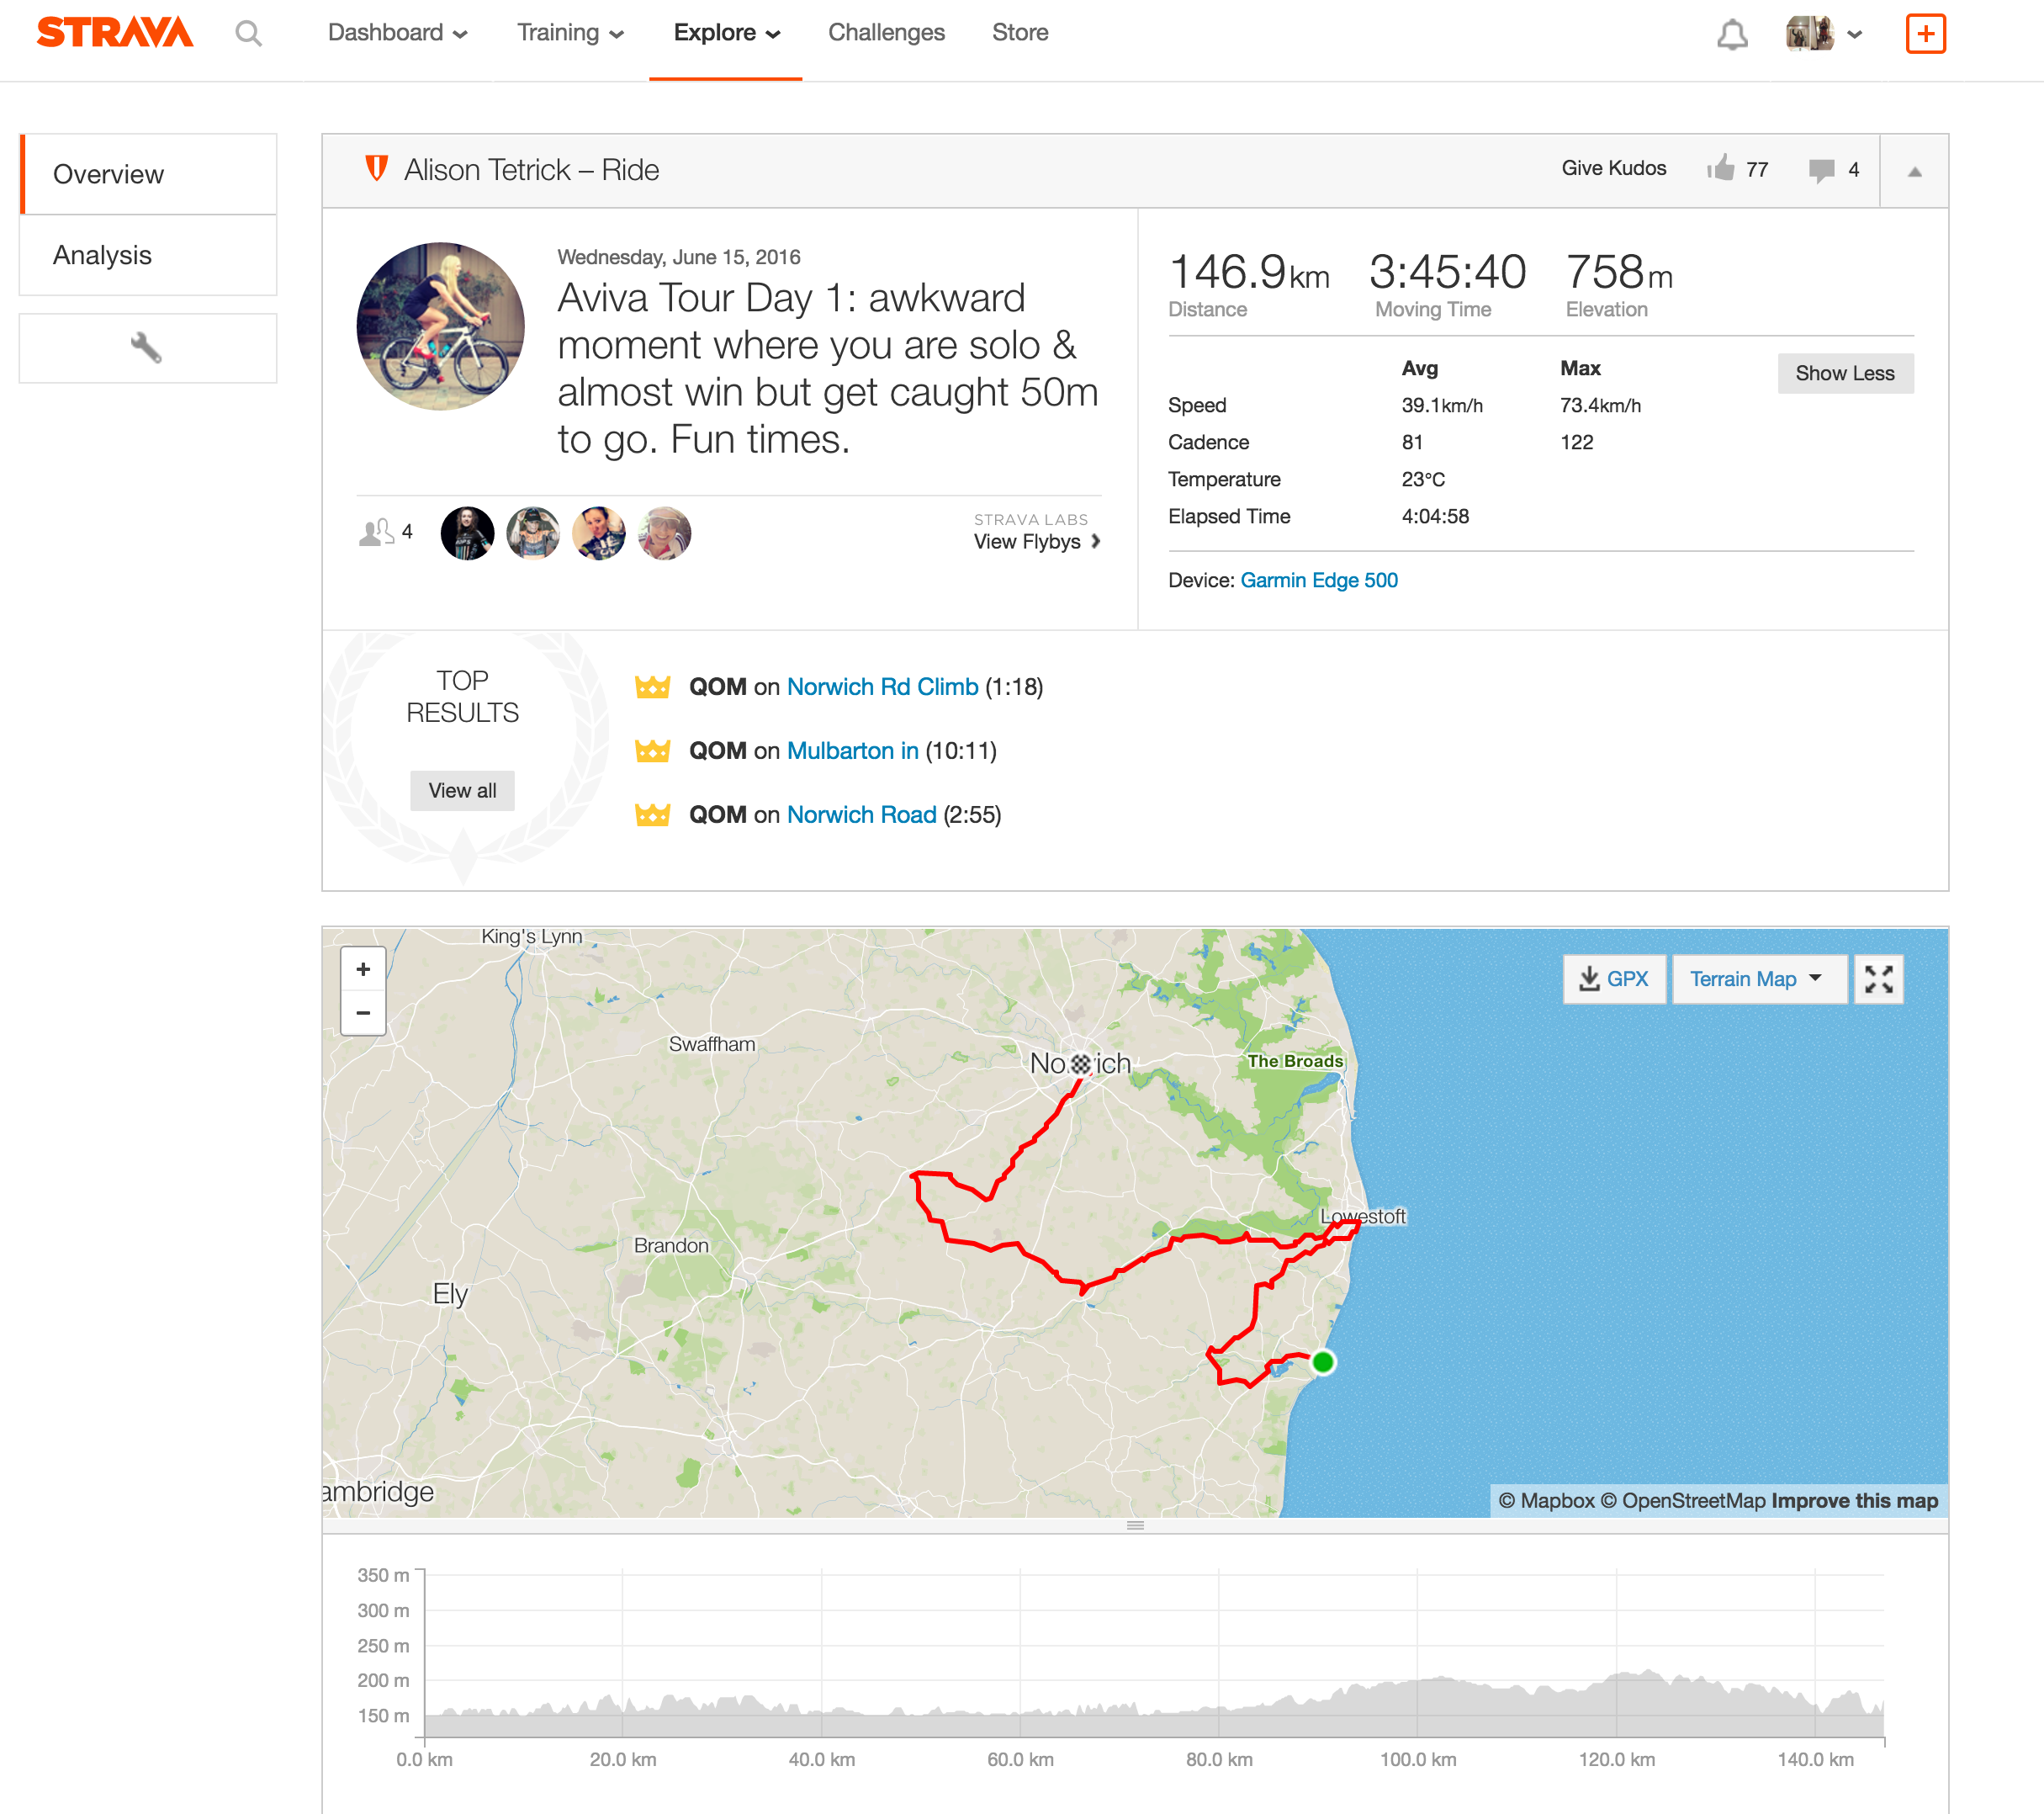Go to the Challenges page
Image resolution: width=2044 pixels, height=1814 pixels.
click(x=886, y=33)
